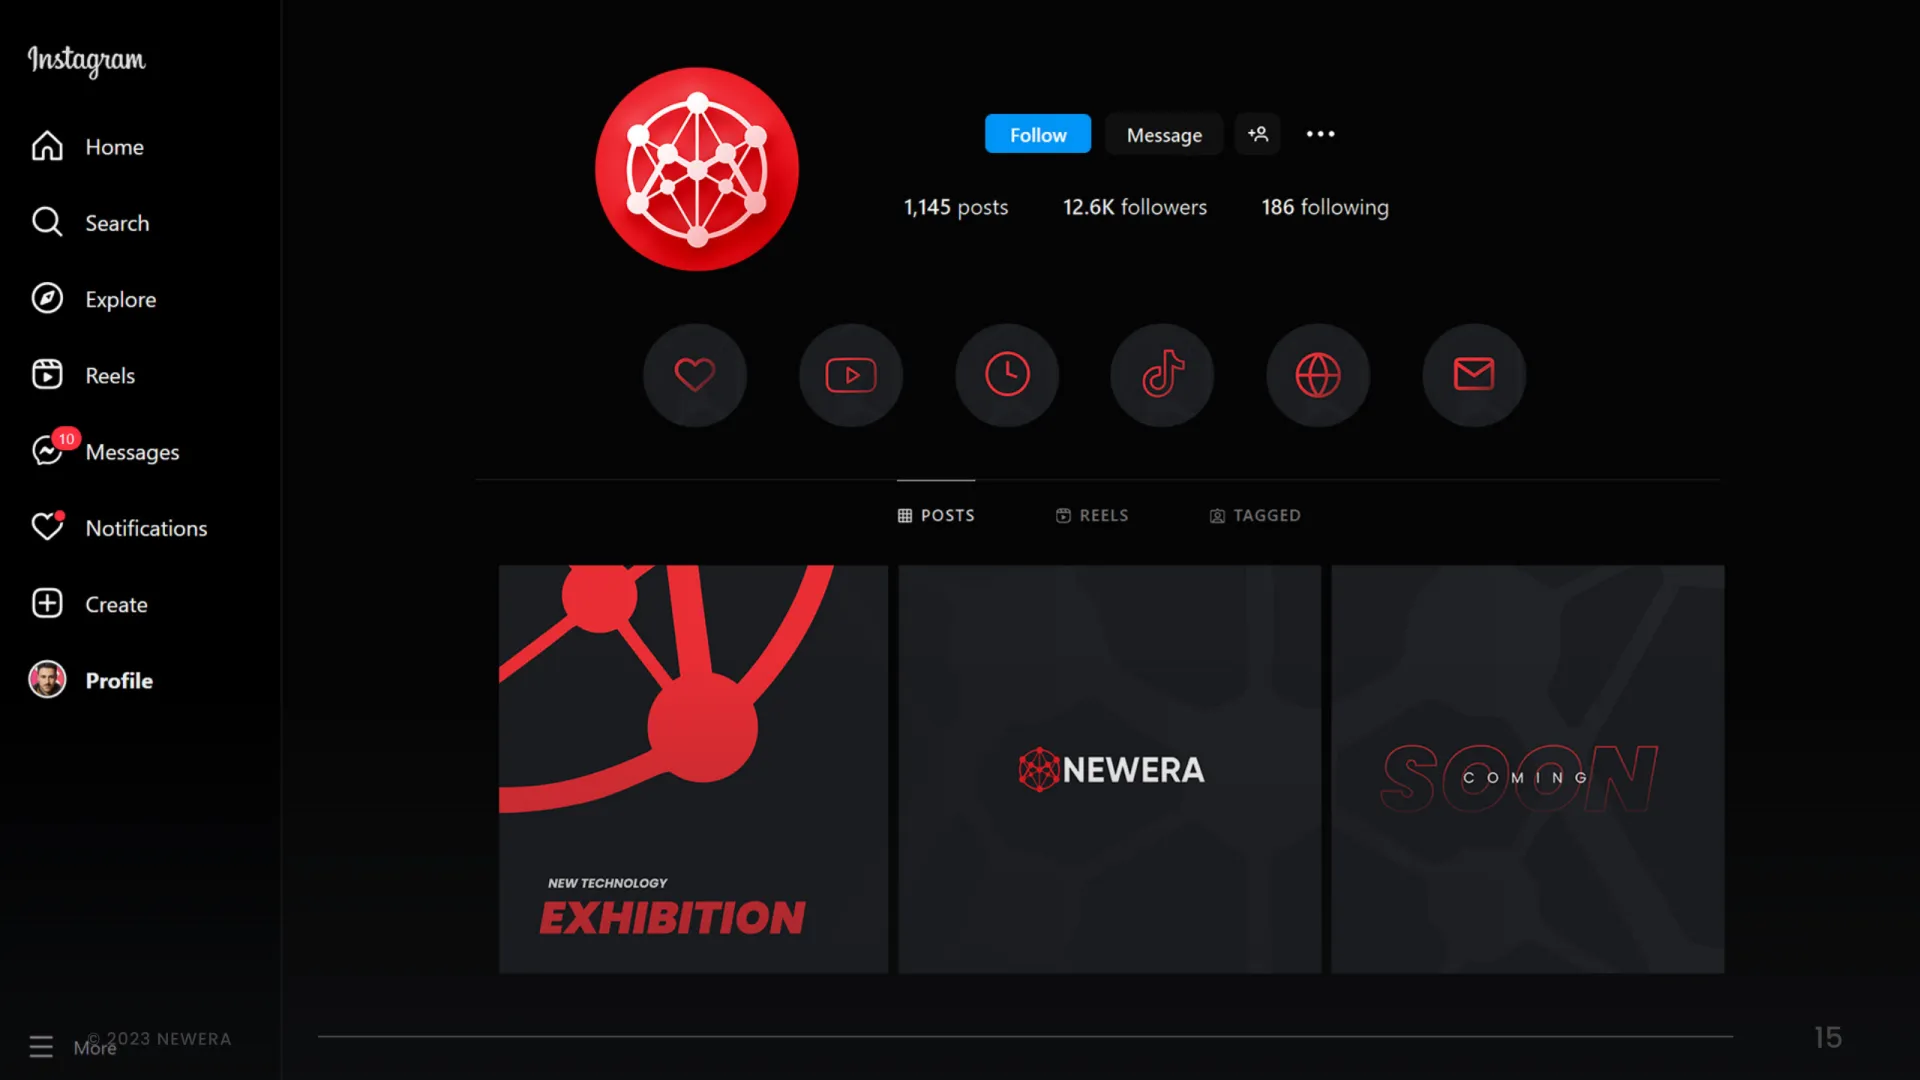Viewport: 1920px width, 1080px height.
Task: Open the NEWERA logo post
Action: [x=1109, y=769]
